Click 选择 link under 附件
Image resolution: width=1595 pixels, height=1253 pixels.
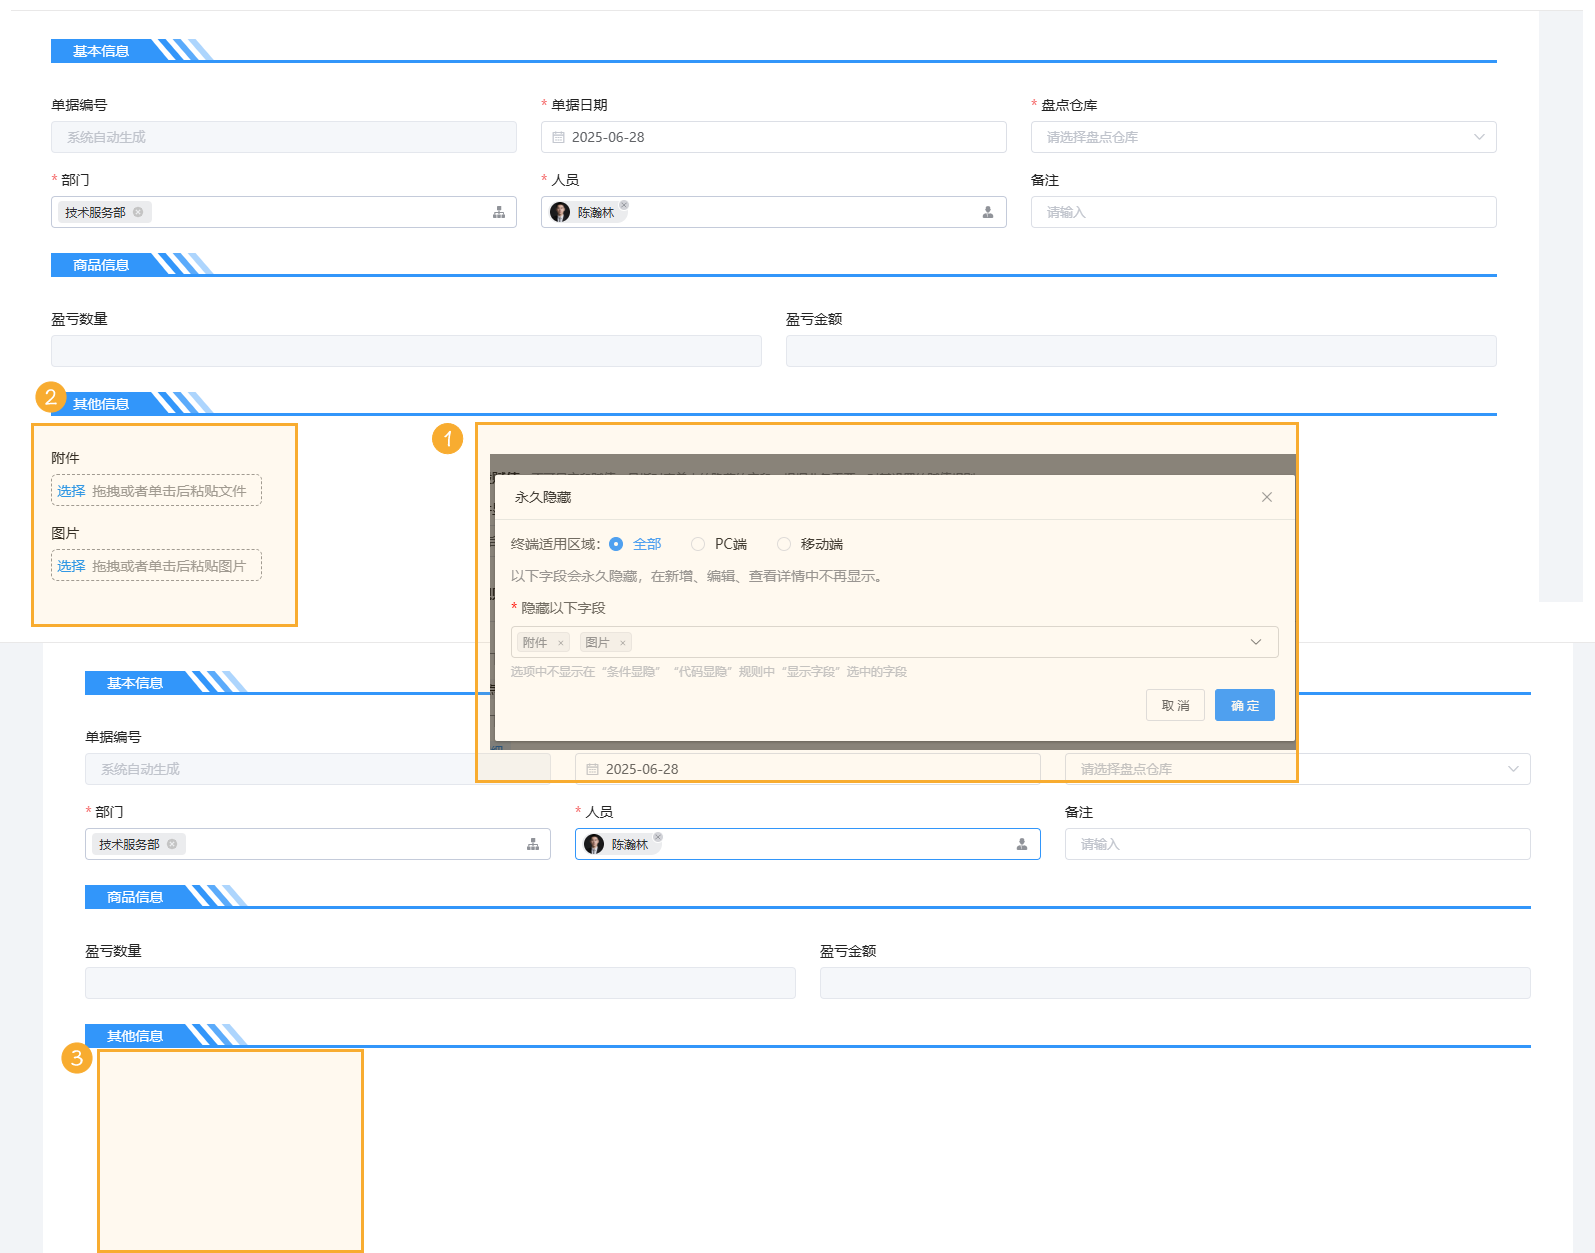[x=71, y=491]
